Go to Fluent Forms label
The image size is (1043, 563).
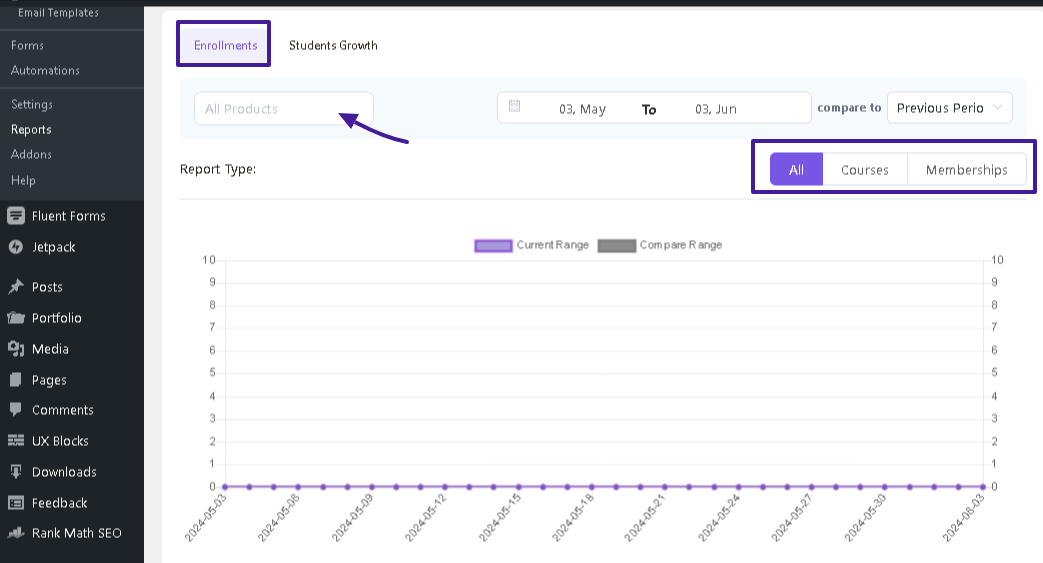pos(69,216)
